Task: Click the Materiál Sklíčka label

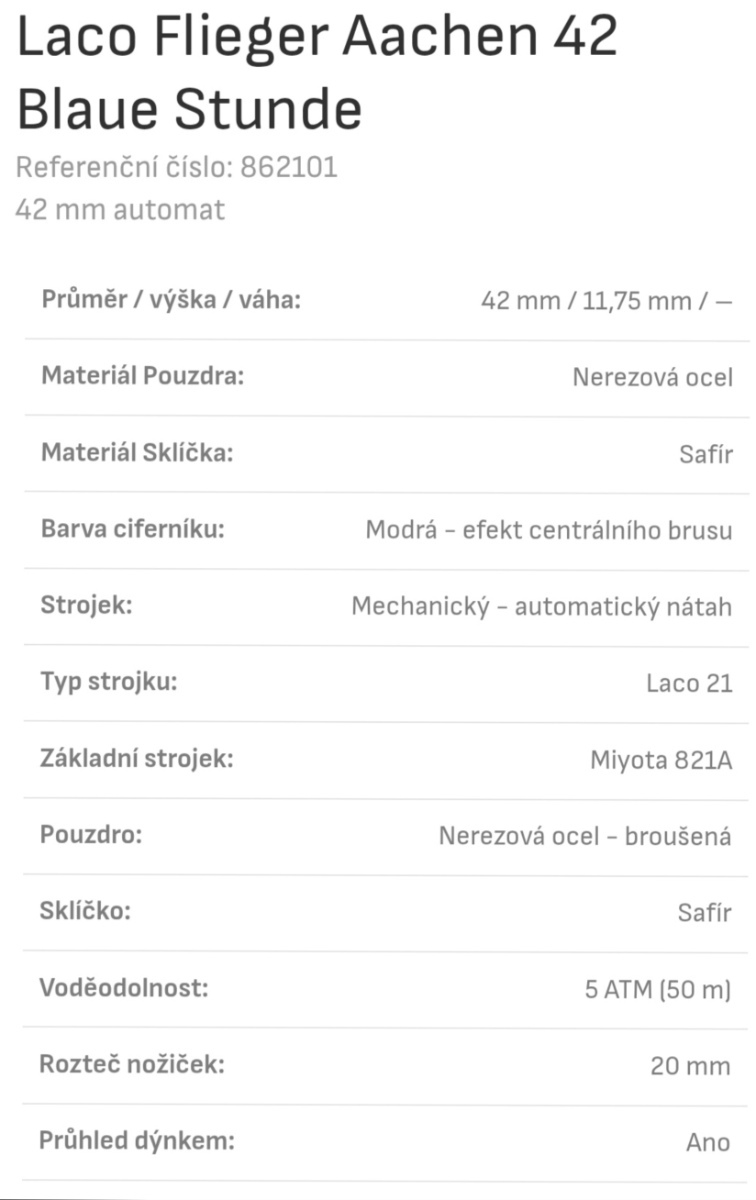Action: point(136,452)
